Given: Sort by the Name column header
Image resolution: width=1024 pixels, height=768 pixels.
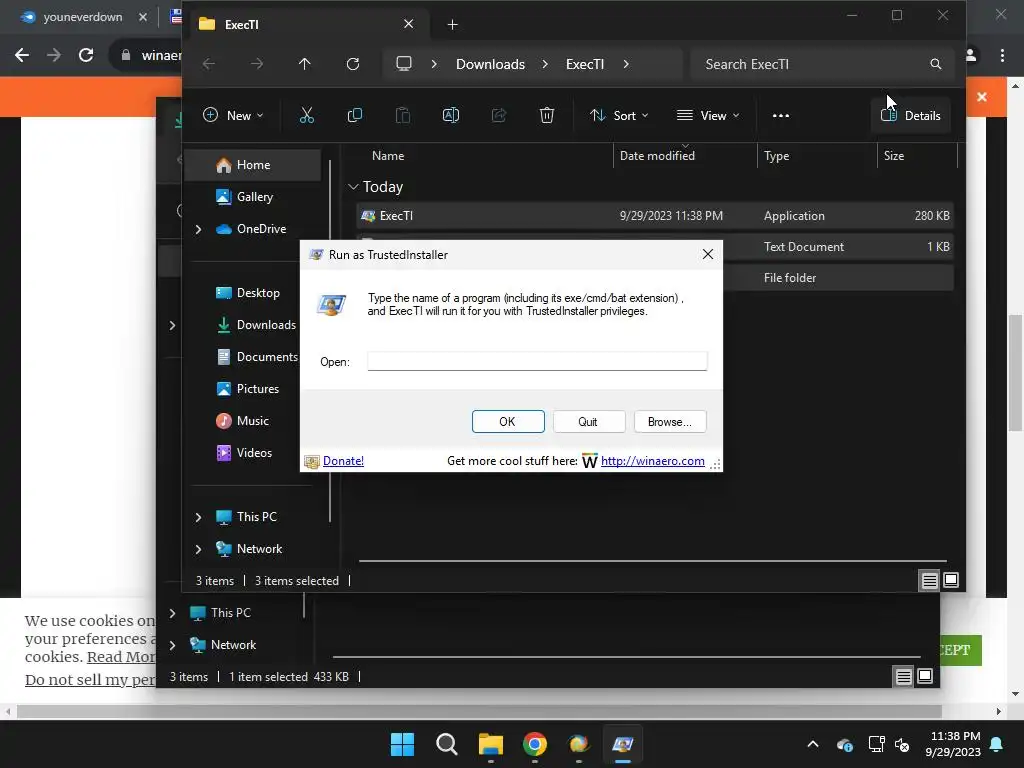Looking at the screenshot, I should click(388, 156).
